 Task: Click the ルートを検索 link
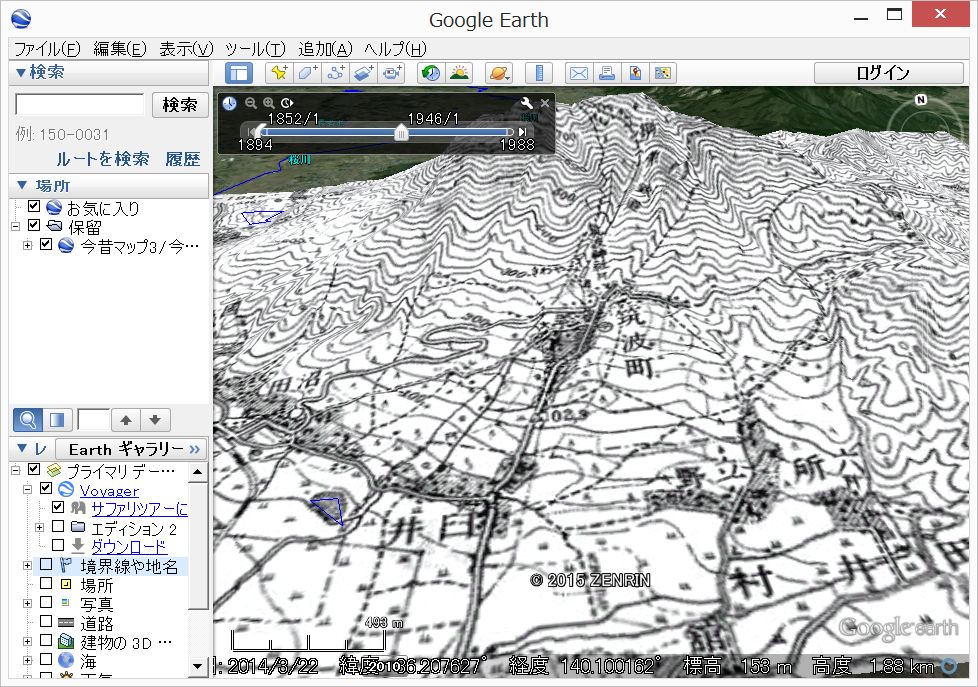click(x=103, y=159)
